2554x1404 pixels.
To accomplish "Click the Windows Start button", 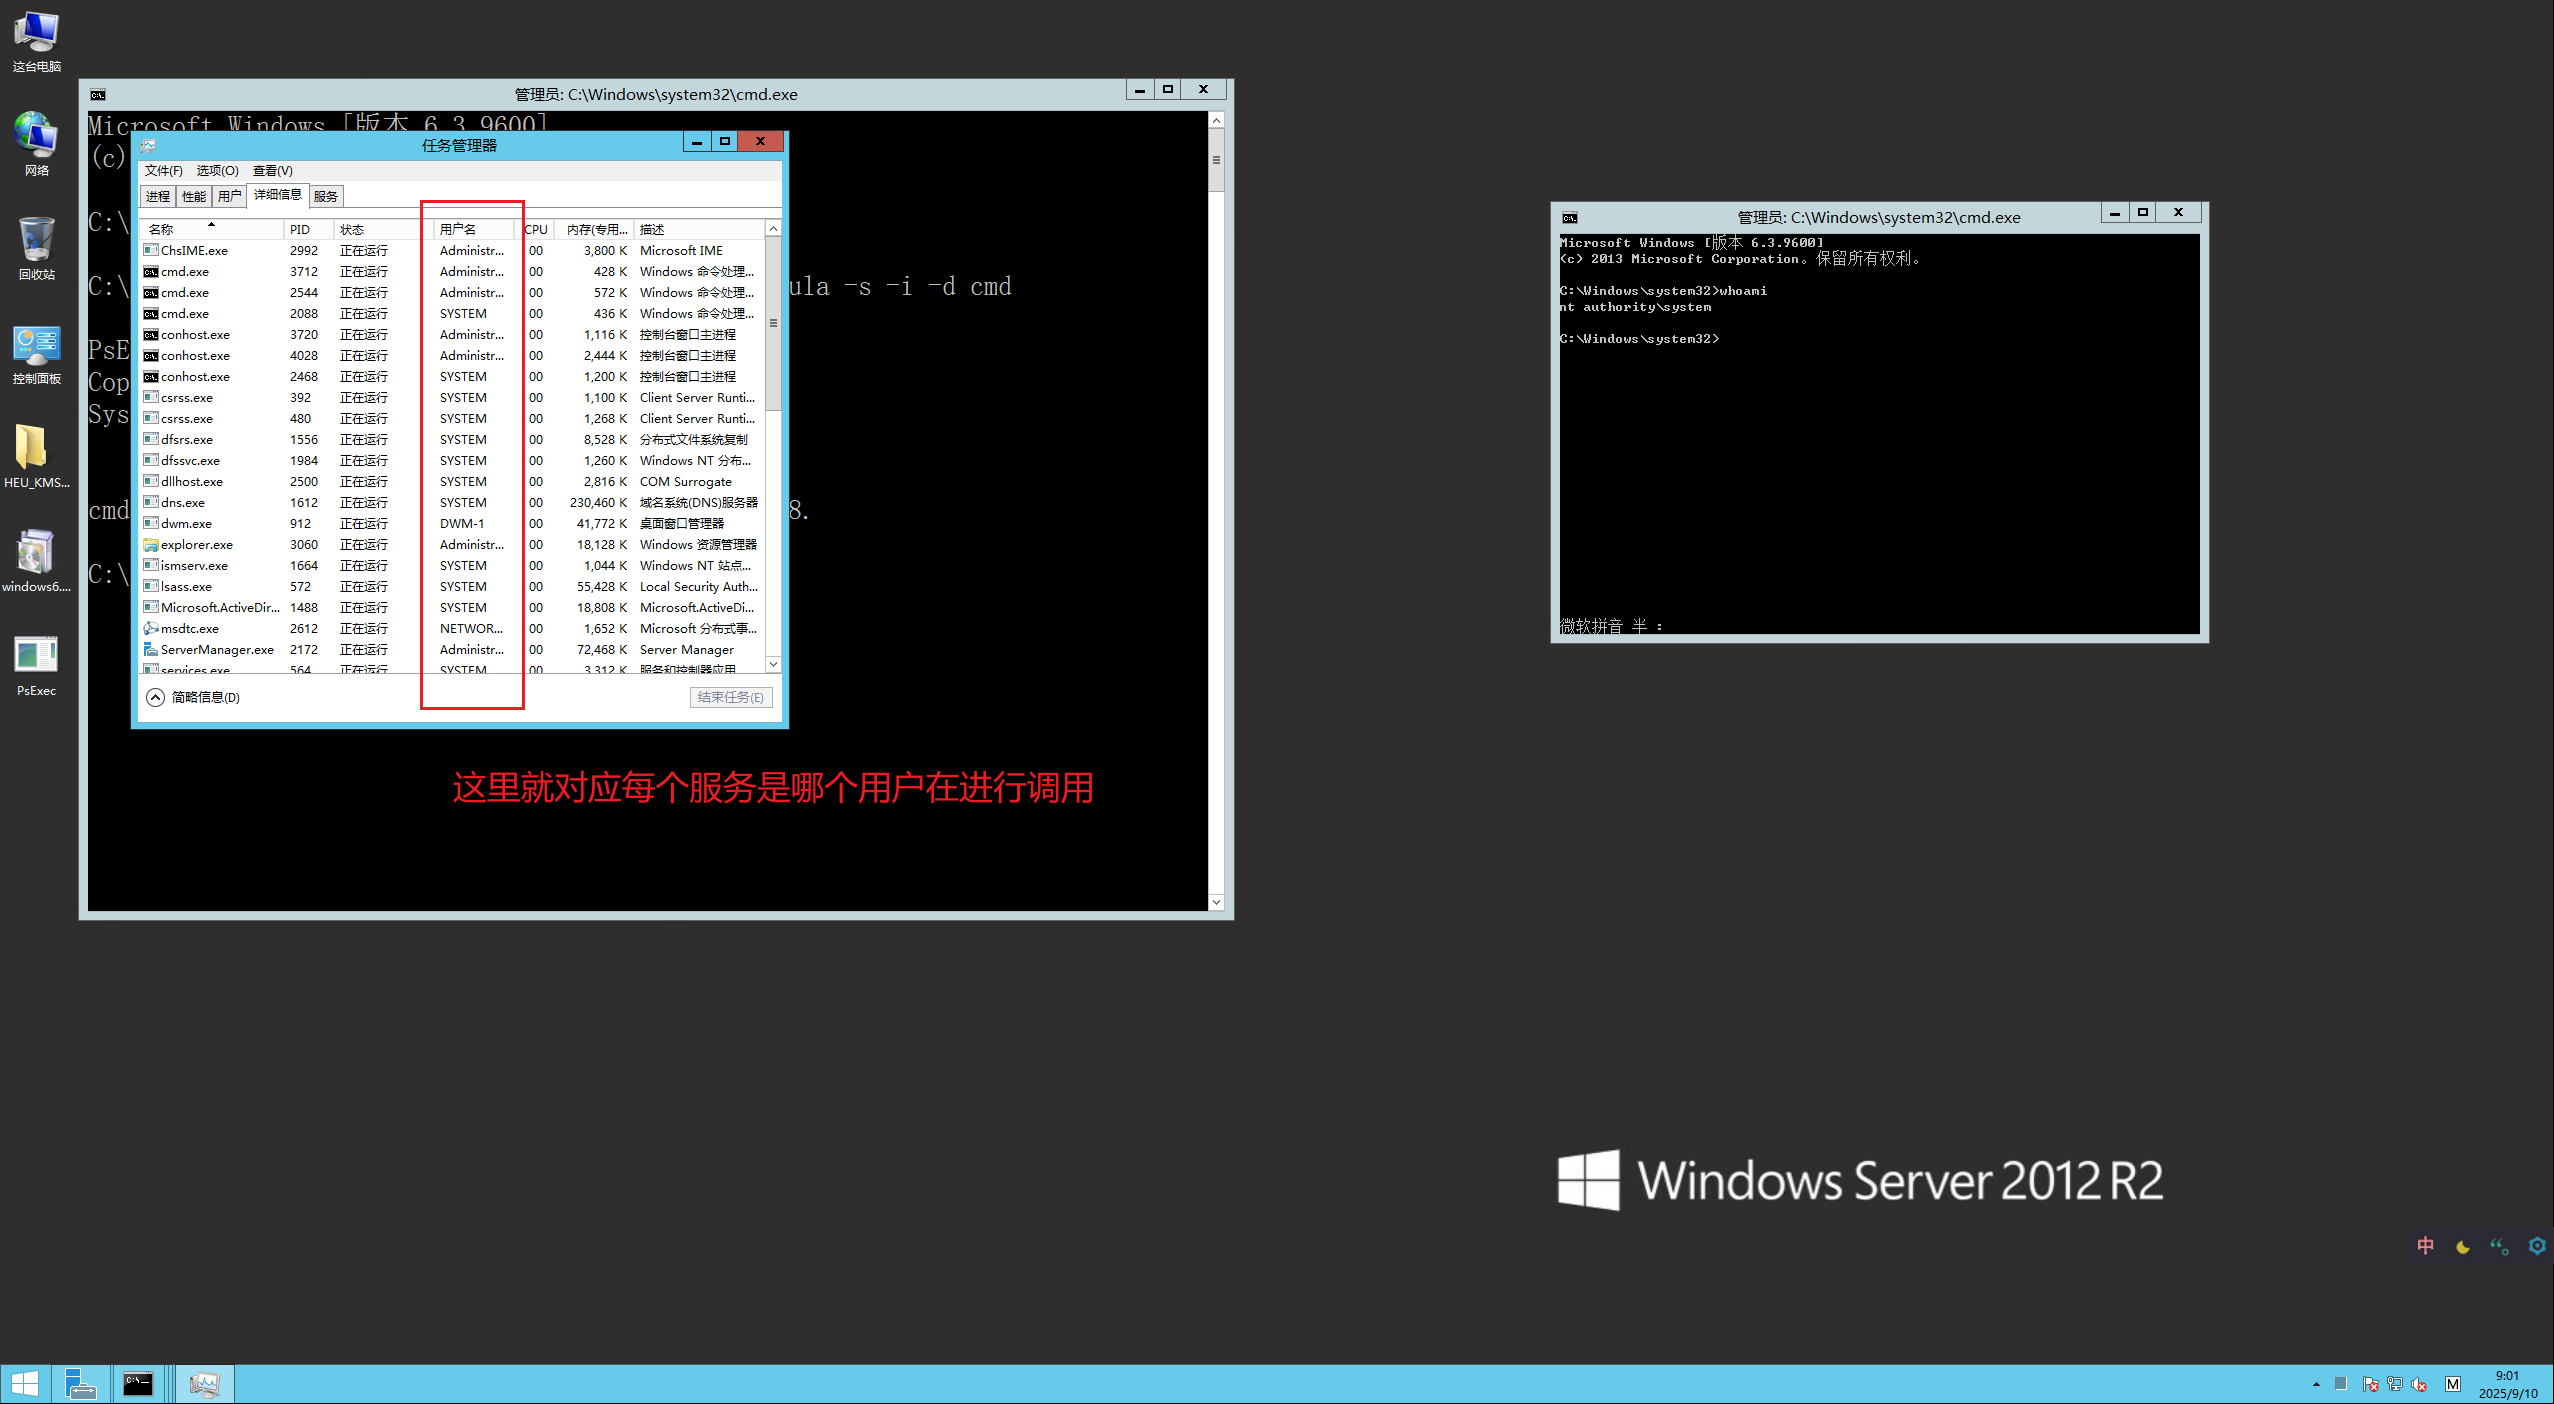I will point(24,1384).
